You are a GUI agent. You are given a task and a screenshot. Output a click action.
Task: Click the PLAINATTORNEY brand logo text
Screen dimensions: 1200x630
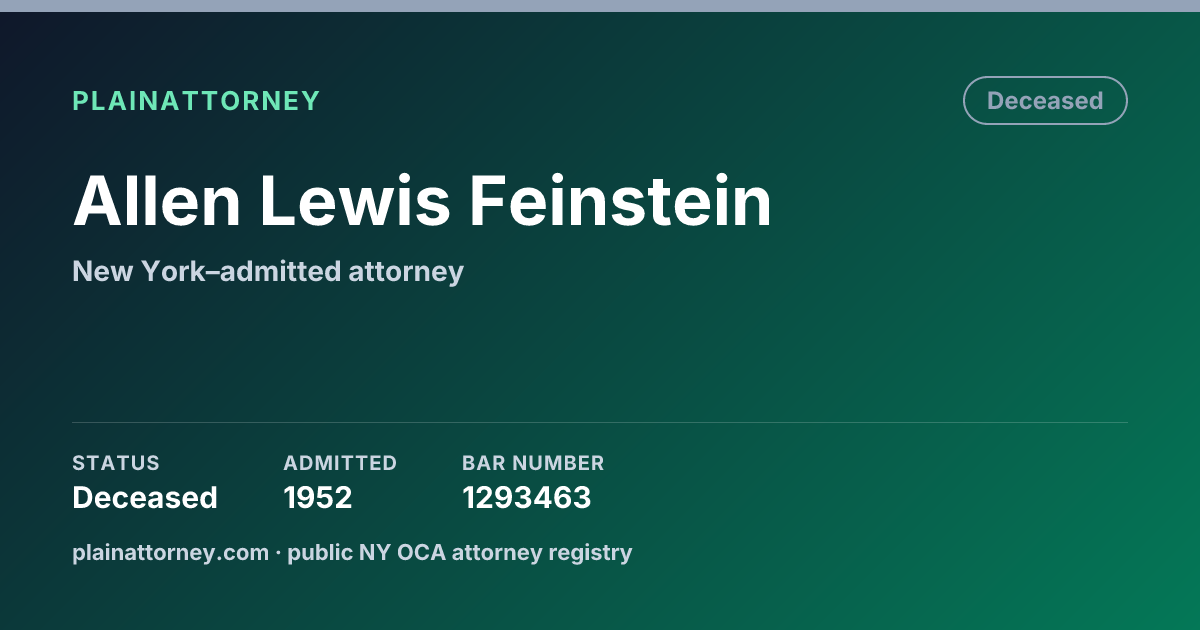pyautogui.click(x=196, y=101)
